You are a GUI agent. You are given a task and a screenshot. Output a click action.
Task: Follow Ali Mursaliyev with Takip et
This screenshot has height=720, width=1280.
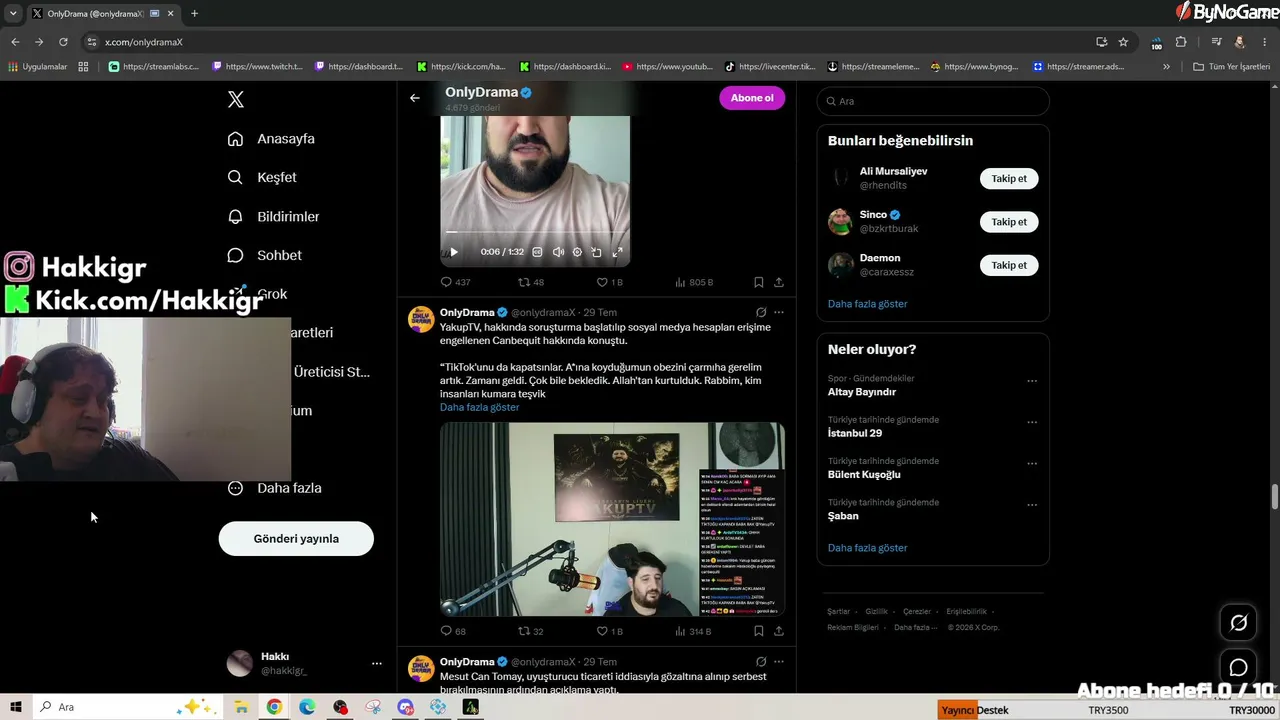(1009, 178)
